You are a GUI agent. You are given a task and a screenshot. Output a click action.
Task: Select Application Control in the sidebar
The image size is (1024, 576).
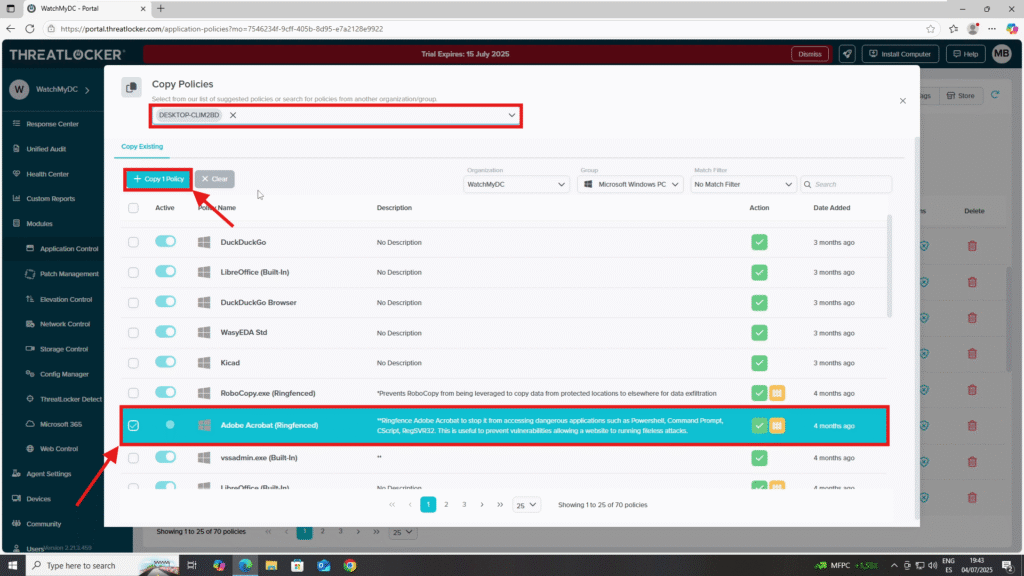(69, 249)
